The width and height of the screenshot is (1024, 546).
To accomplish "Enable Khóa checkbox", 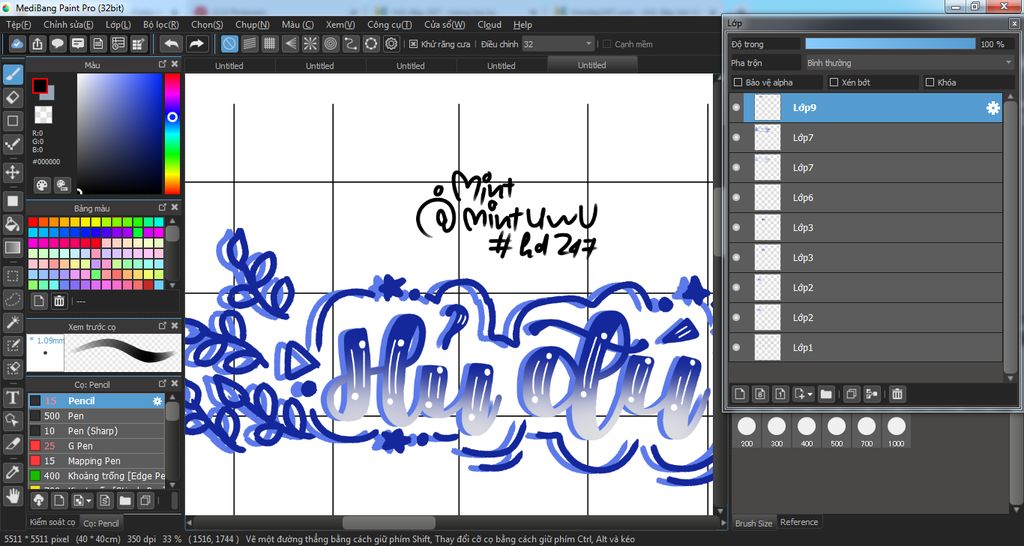I will (930, 82).
